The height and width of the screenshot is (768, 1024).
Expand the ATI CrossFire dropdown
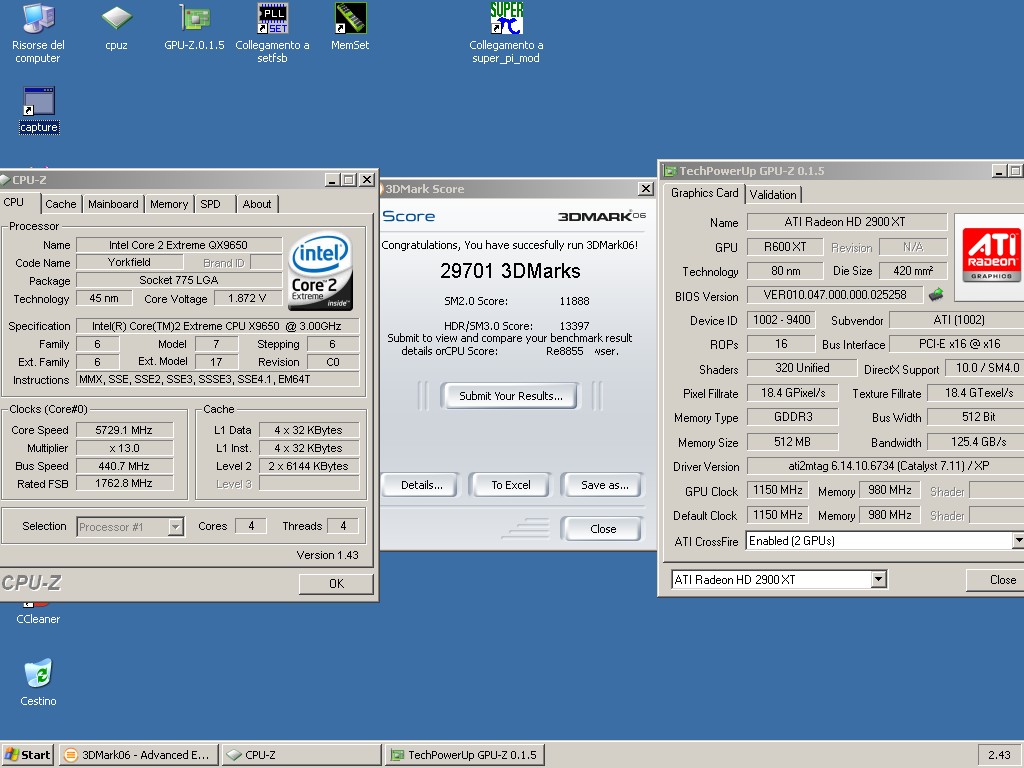[1018, 541]
